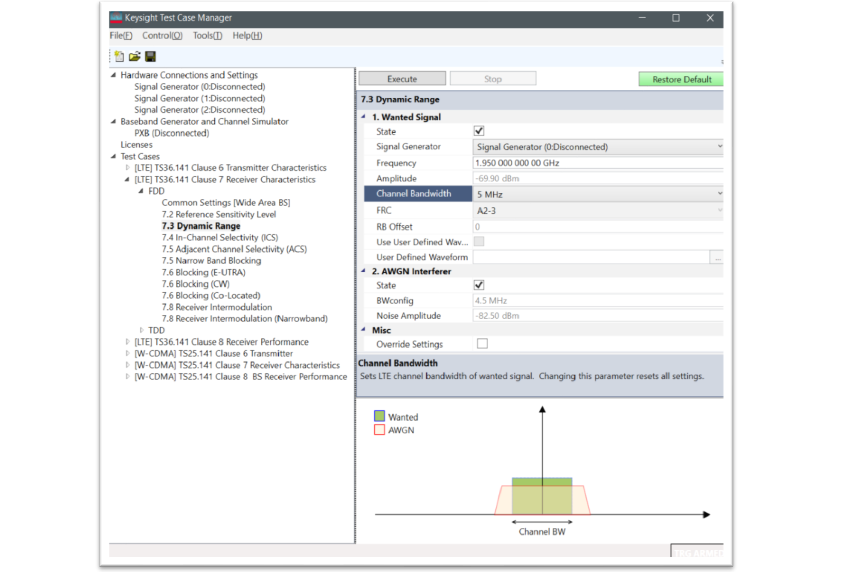Viewport: 856px width, 572px height.
Task: Expand W-CDMA Clause 8 BS Receiver Performance
Action: tap(128, 377)
